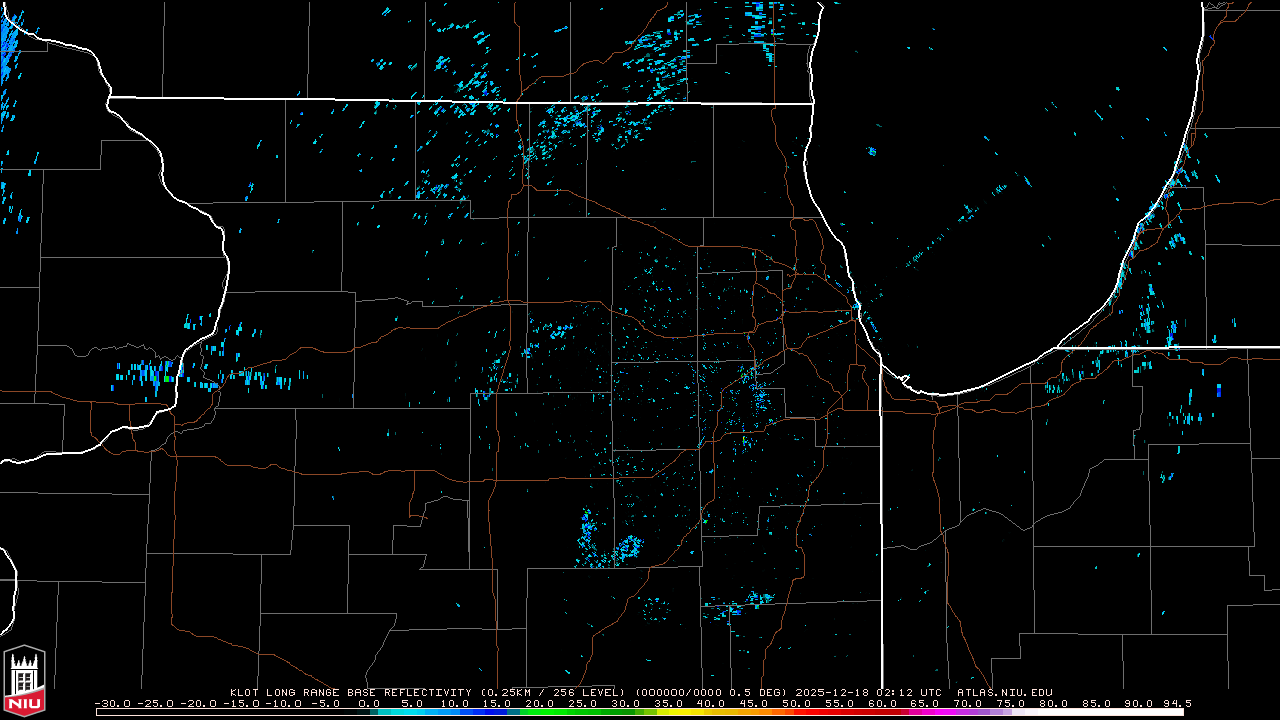Click the "0.5 DEG" elevation angle text
Viewport: 1280px width, 720px height.
click(x=759, y=692)
